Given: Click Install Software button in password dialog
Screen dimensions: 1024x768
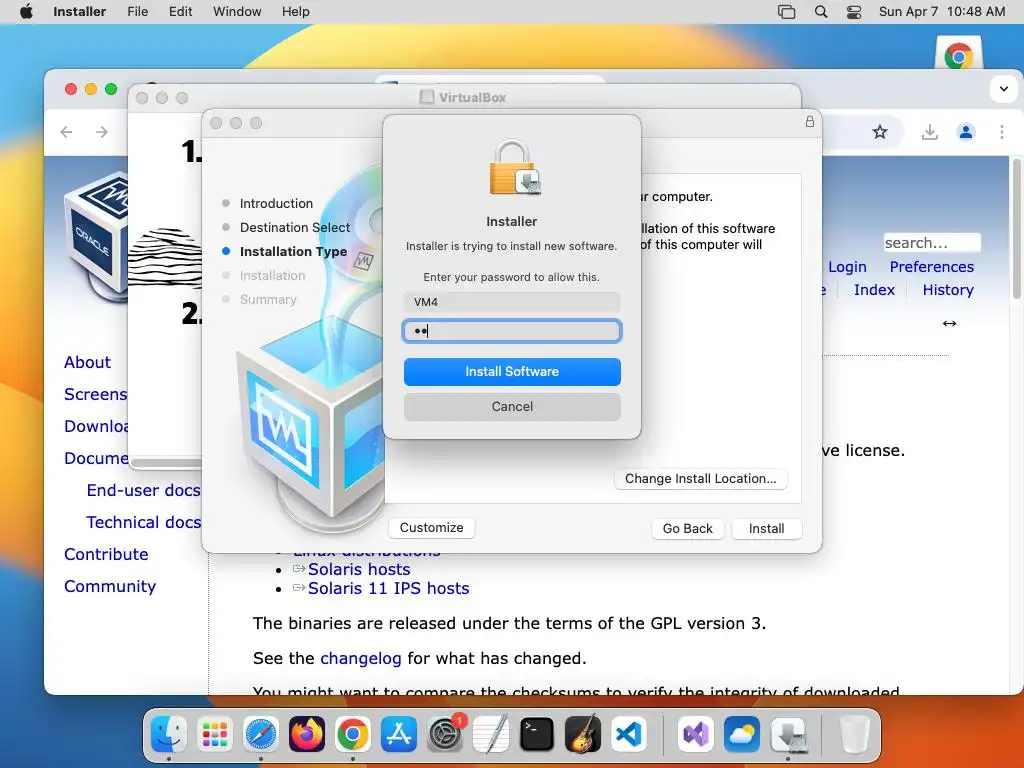Looking at the screenshot, I should point(512,372).
